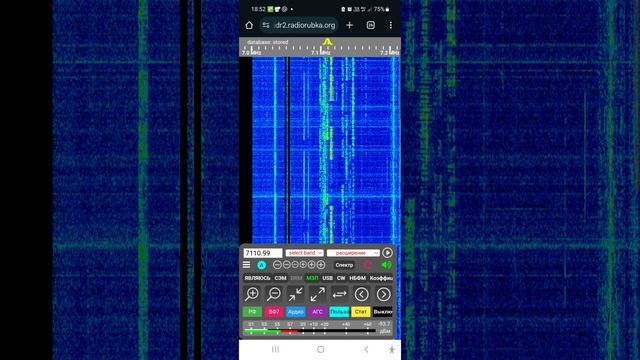Click the round play button beside dropdowns
This screenshot has height=360, width=640.
click(387, 253)
